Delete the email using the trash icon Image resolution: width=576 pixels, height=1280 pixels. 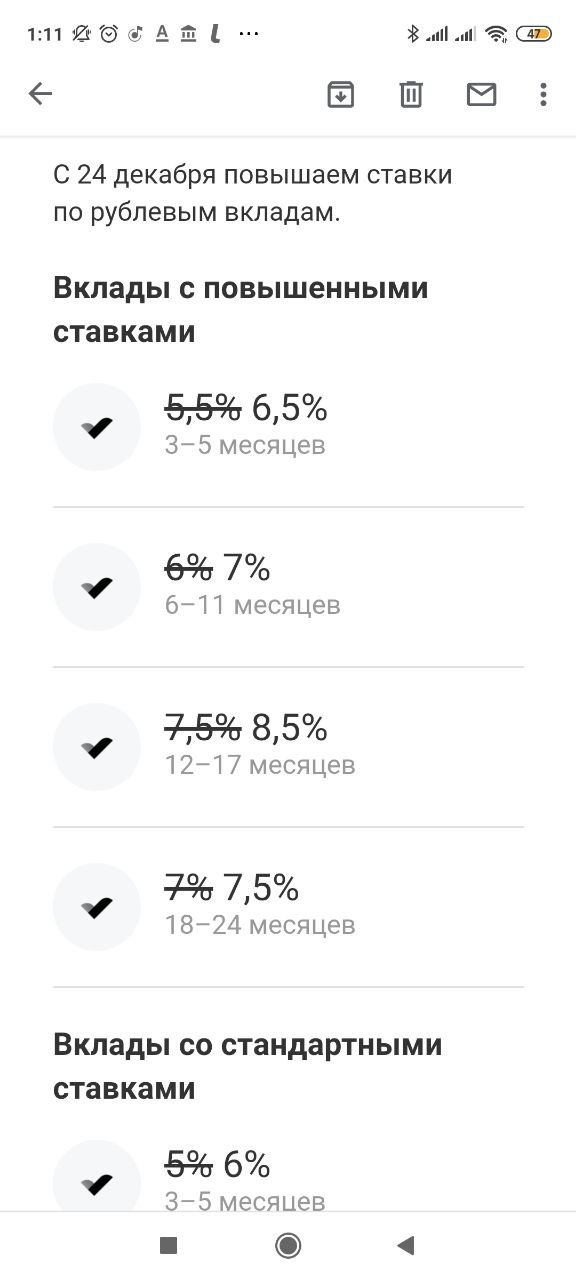411,94
